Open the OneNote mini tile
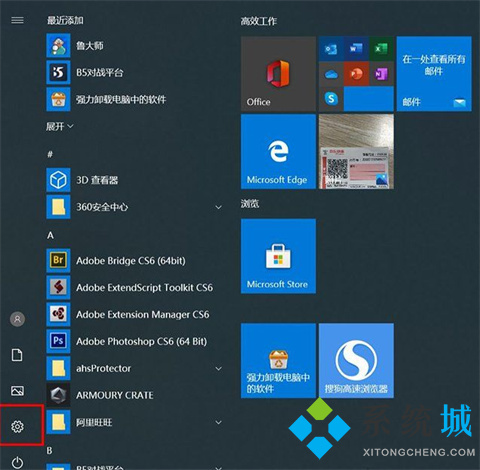The width and height of the screenshot is (480, 470). 381,74
